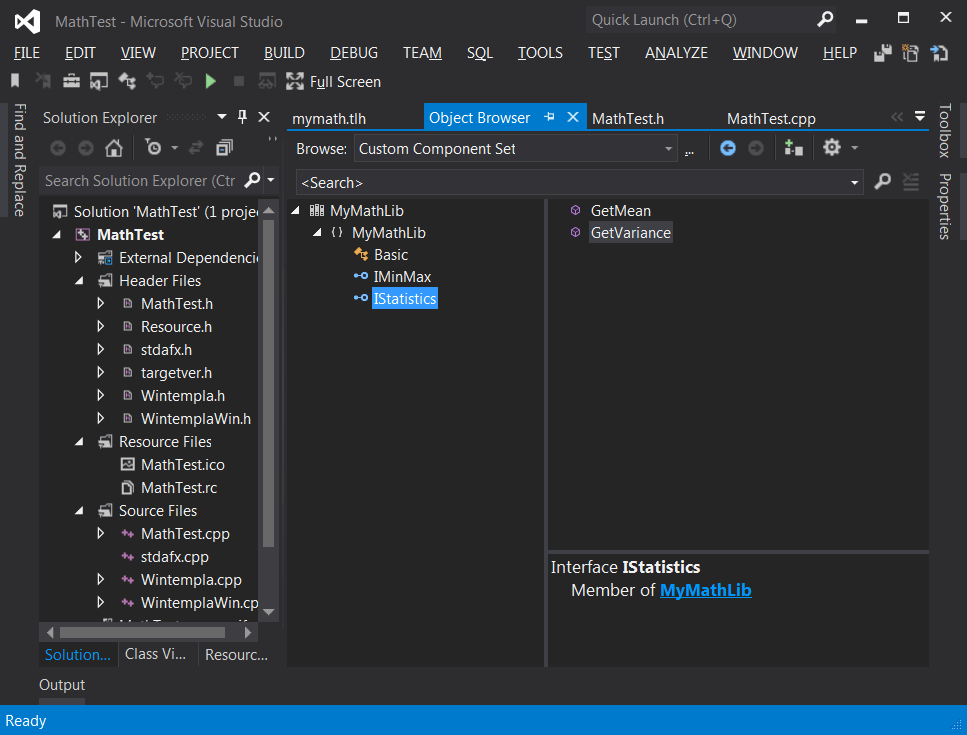Collapse the MyMathLib library root node

coord(295,211)
